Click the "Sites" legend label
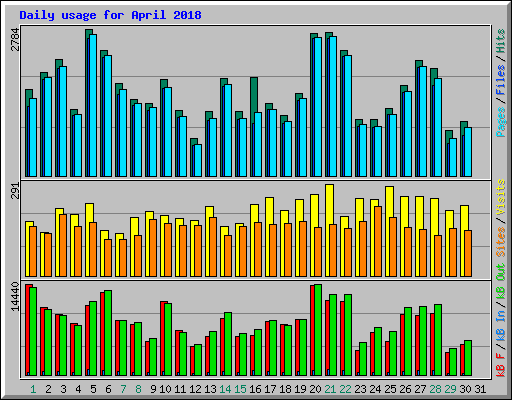The width and height of the screenshot is (512, 400). click(x=501, y=242)
